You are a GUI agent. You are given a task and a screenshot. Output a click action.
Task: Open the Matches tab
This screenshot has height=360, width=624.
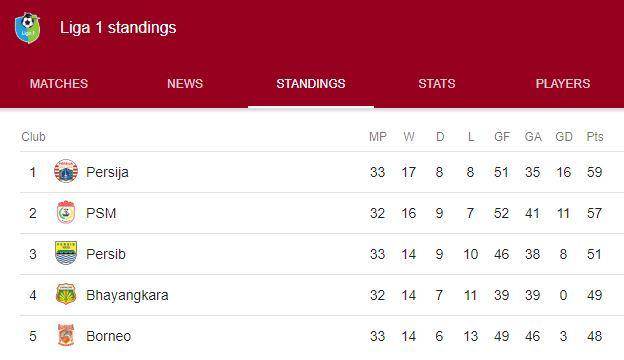tap(59, 84)
